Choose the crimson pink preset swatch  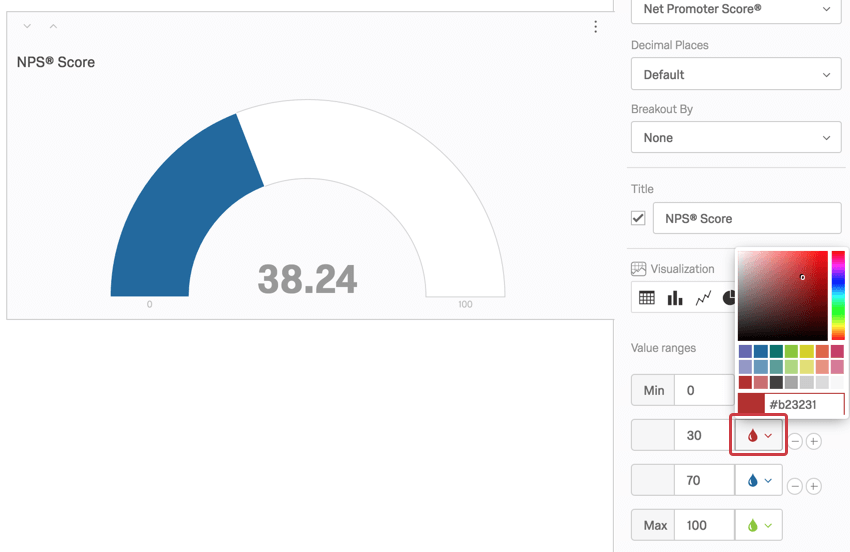[838, 351]
